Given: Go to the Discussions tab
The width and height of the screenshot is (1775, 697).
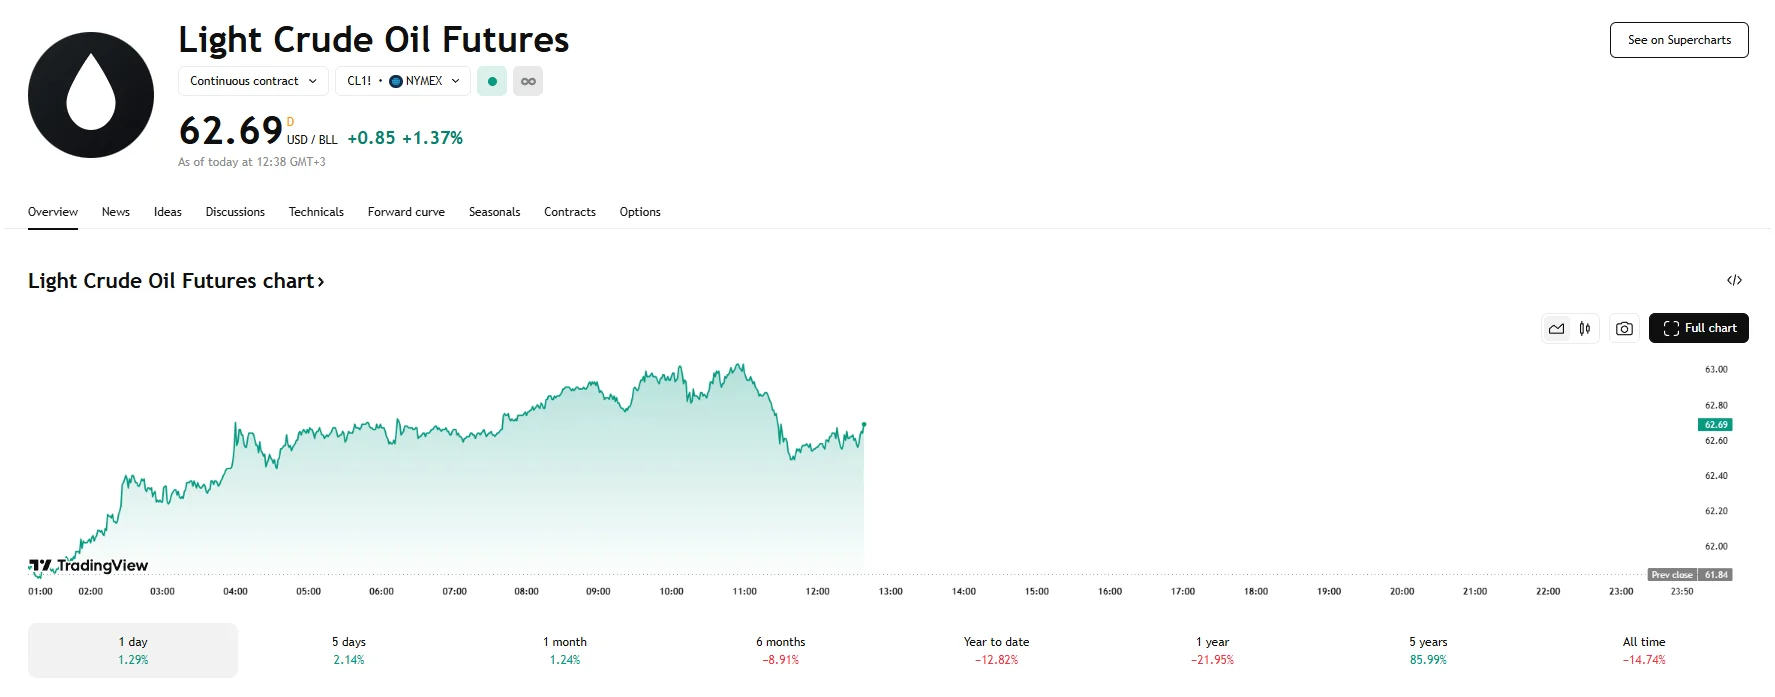Looking at the screenshot, I should [235, 212].
